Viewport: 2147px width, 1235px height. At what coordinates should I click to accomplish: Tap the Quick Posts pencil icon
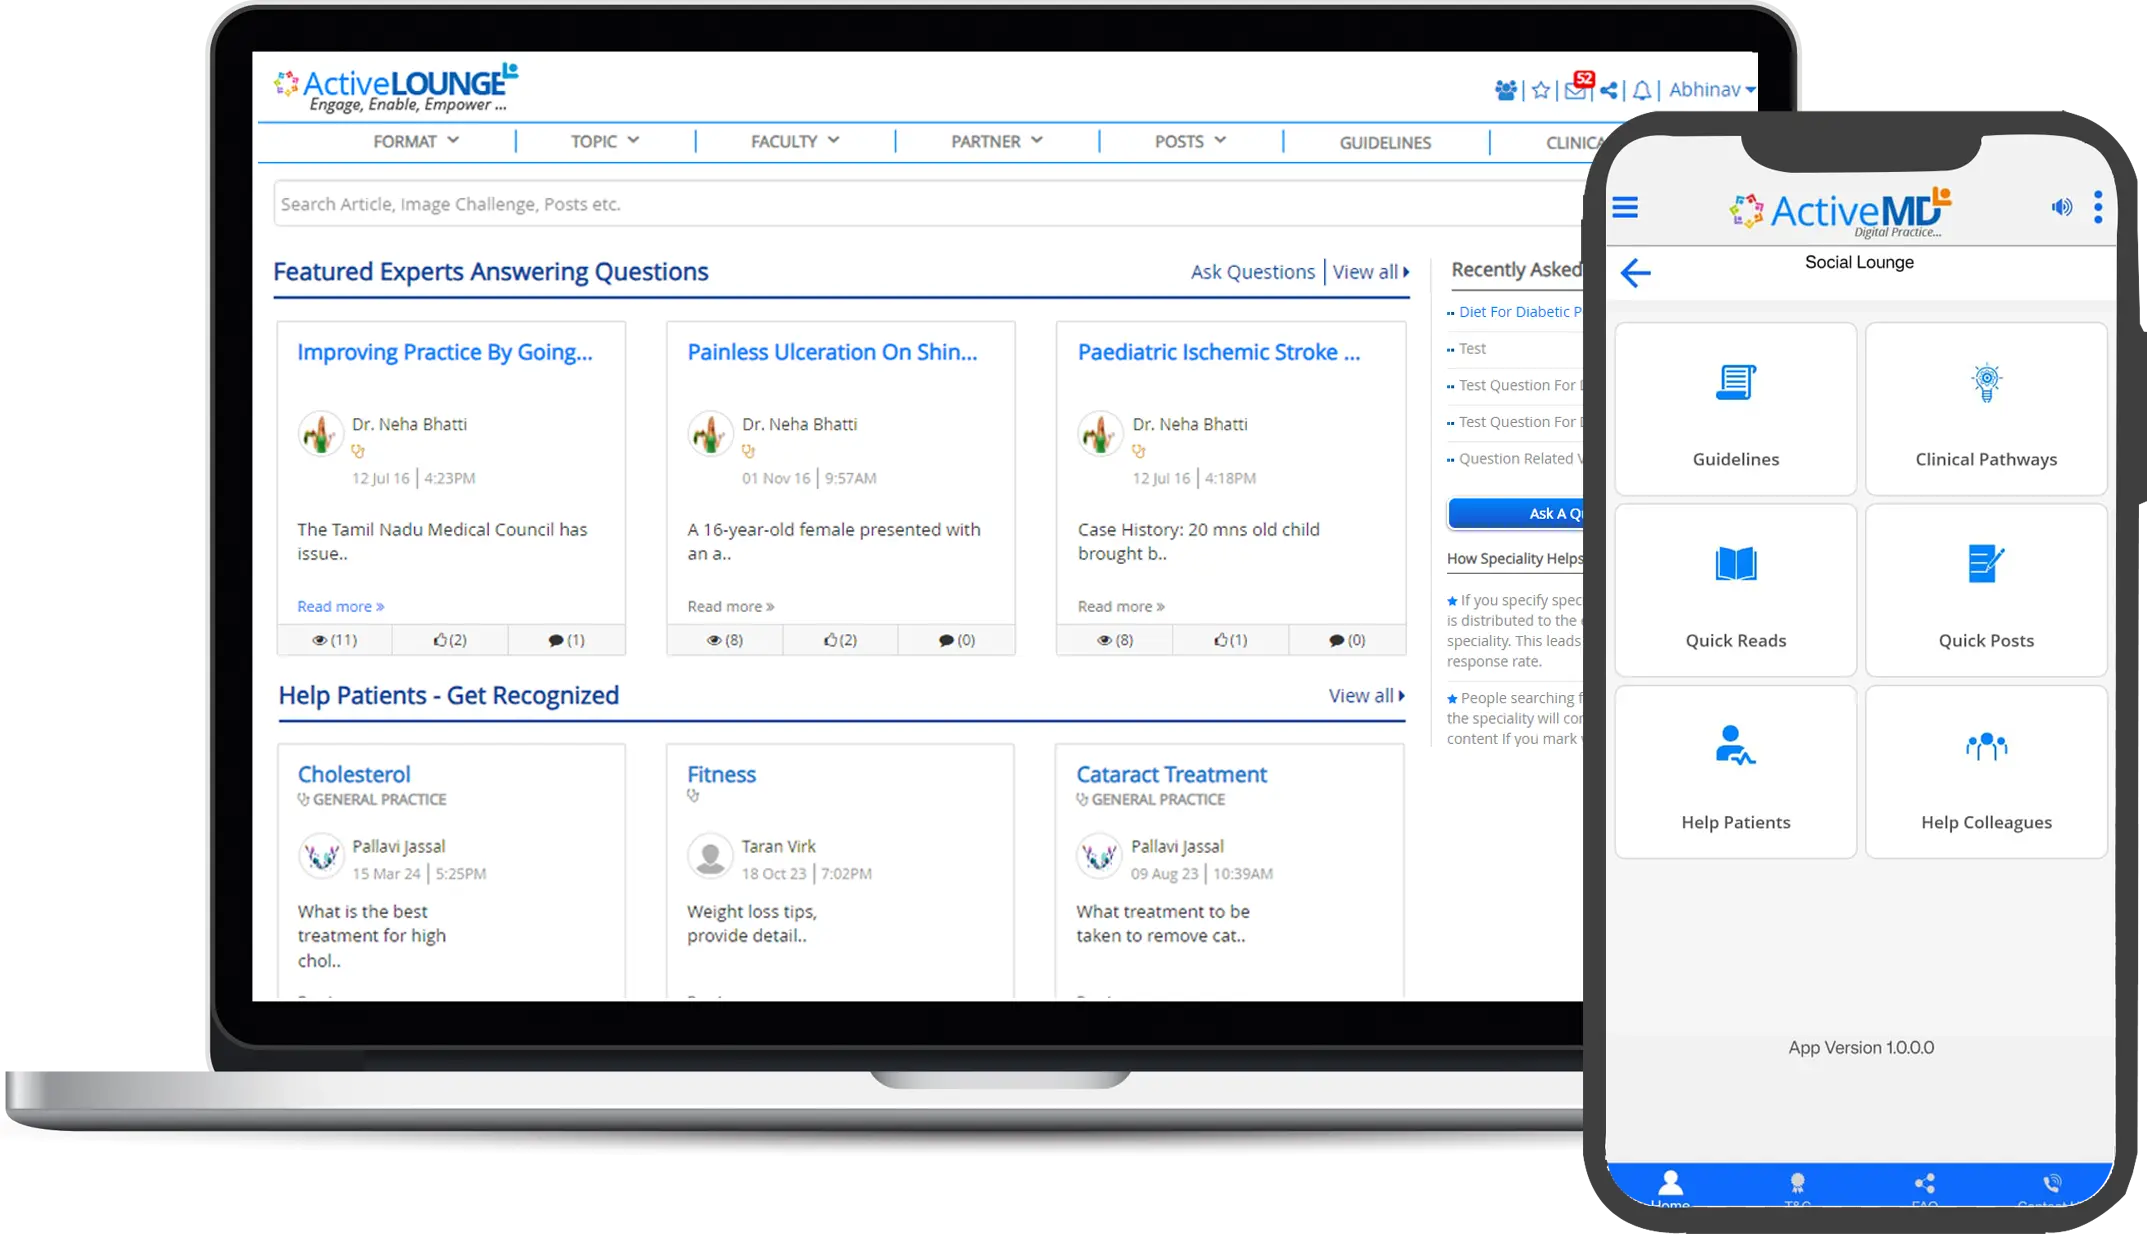[x=1985, y=564]
